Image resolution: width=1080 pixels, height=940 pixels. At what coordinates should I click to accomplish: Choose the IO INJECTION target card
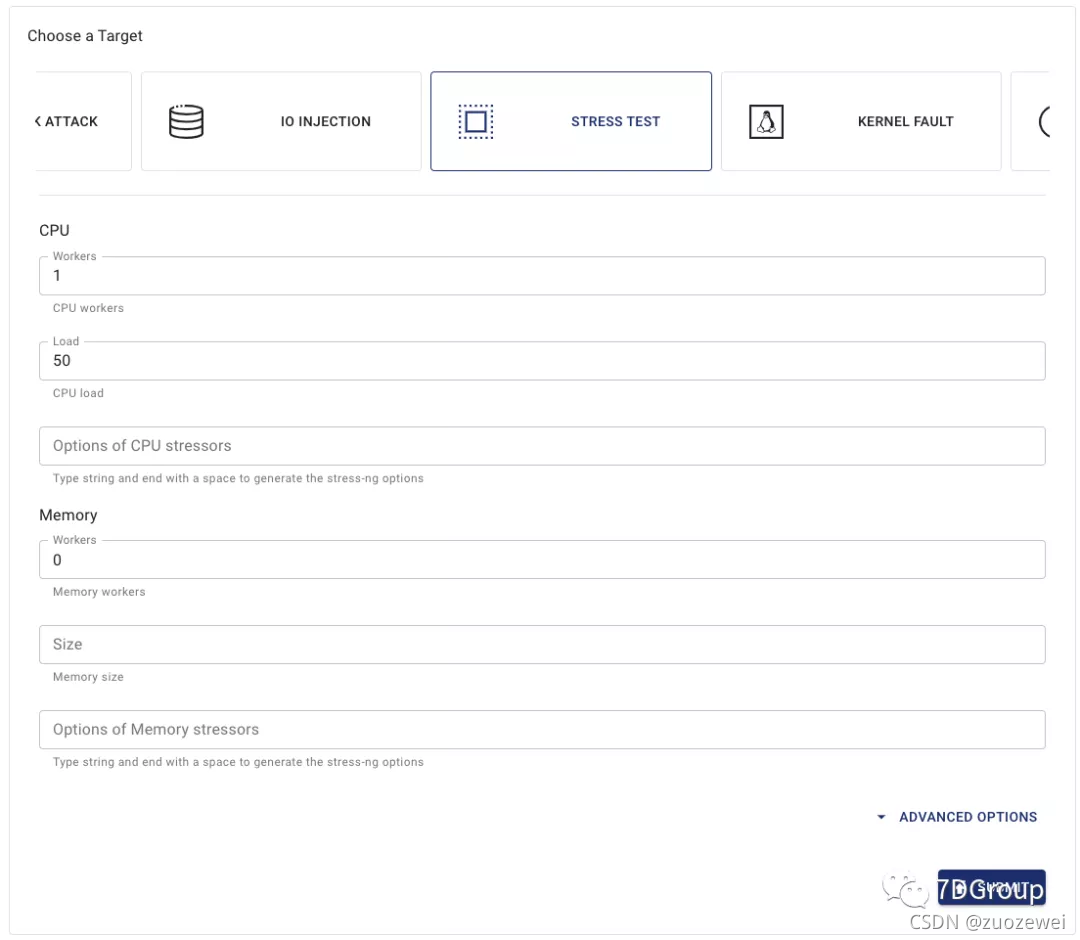(x=281, y=121)
